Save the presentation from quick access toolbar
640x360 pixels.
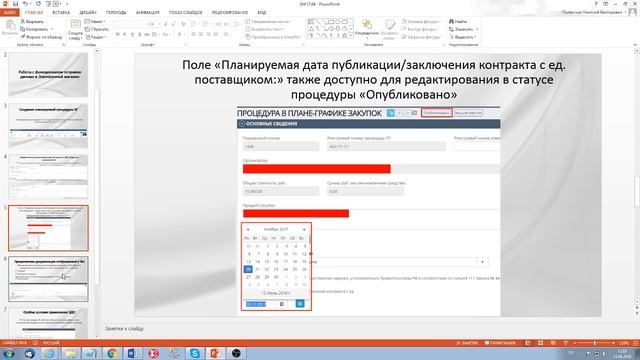[16, 4]
